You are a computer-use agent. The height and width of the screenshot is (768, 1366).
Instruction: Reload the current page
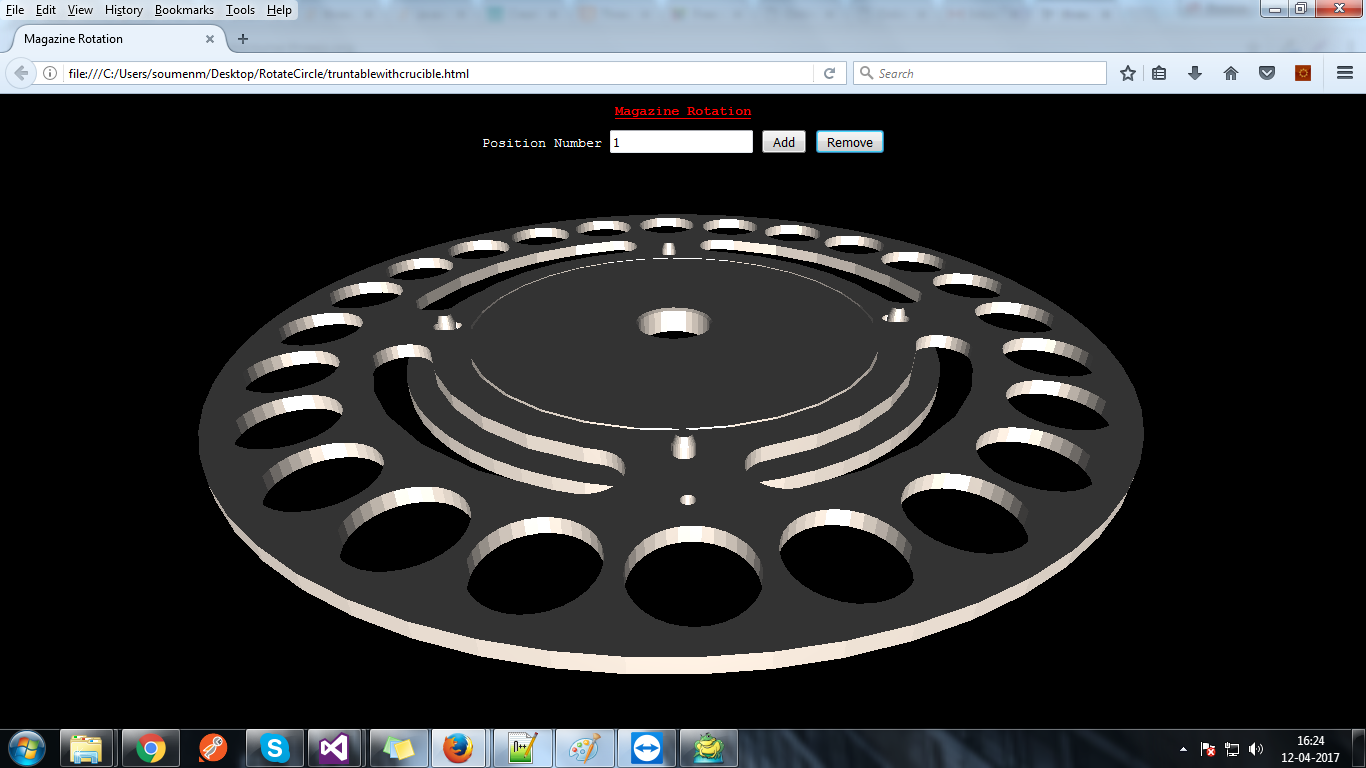pyautogui.click(x=829, y=73)
